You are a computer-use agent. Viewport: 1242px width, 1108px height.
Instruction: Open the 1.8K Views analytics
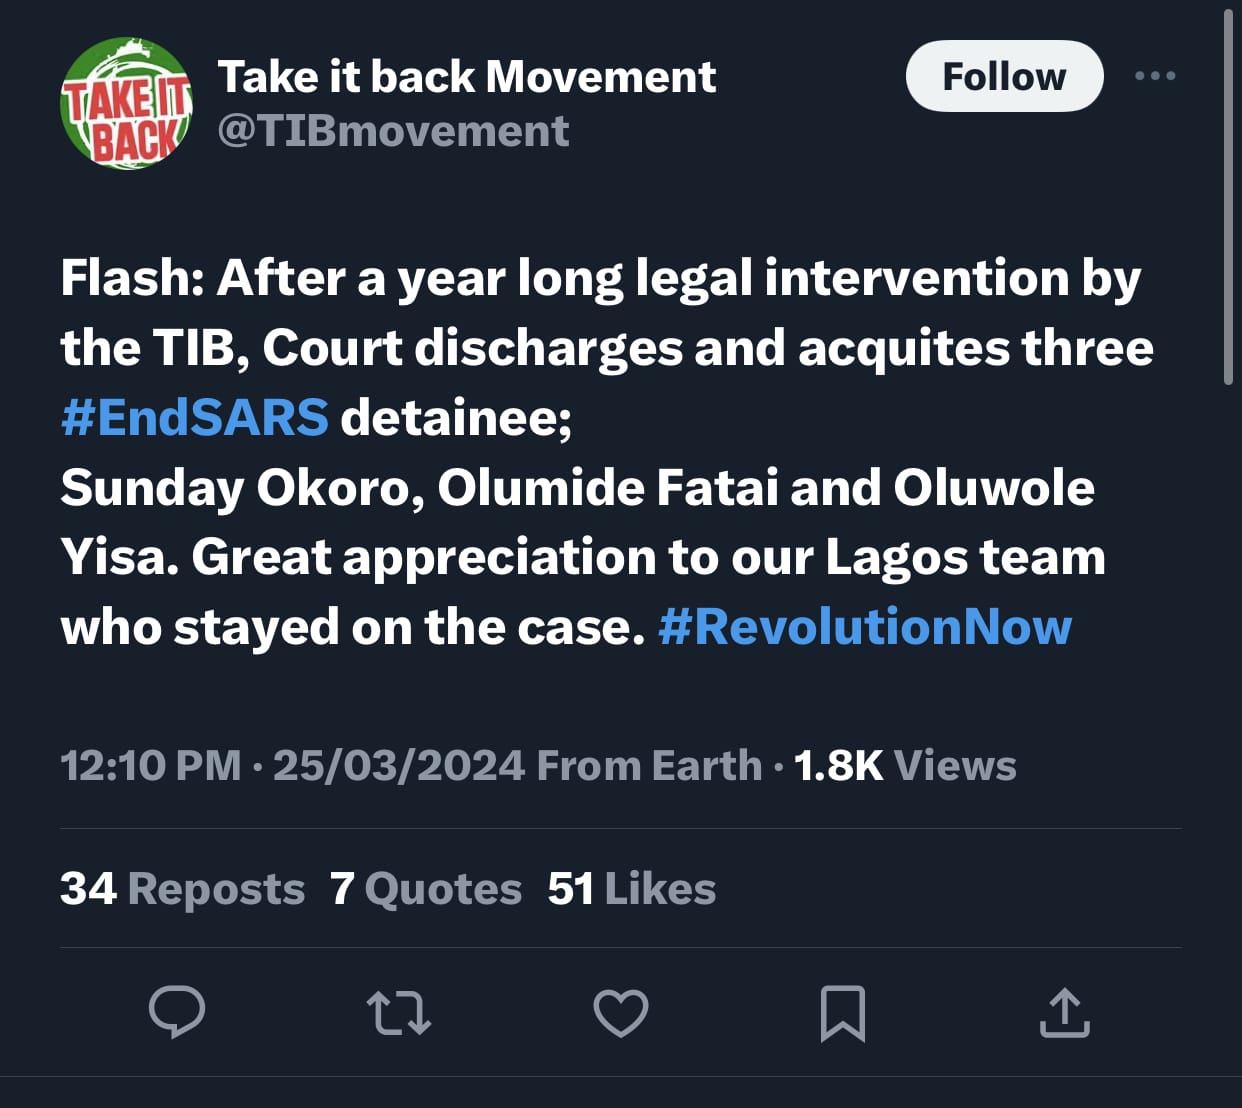[904, 766]
